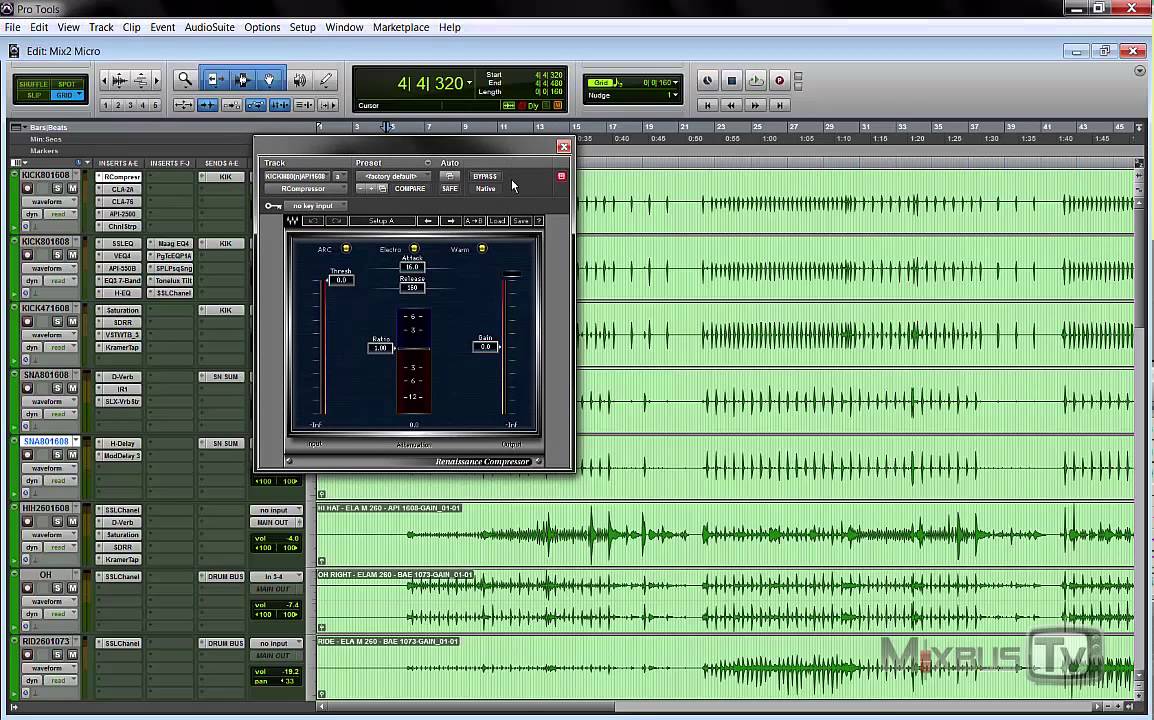Click the Waves previous setup arrow

click(428, 221)
